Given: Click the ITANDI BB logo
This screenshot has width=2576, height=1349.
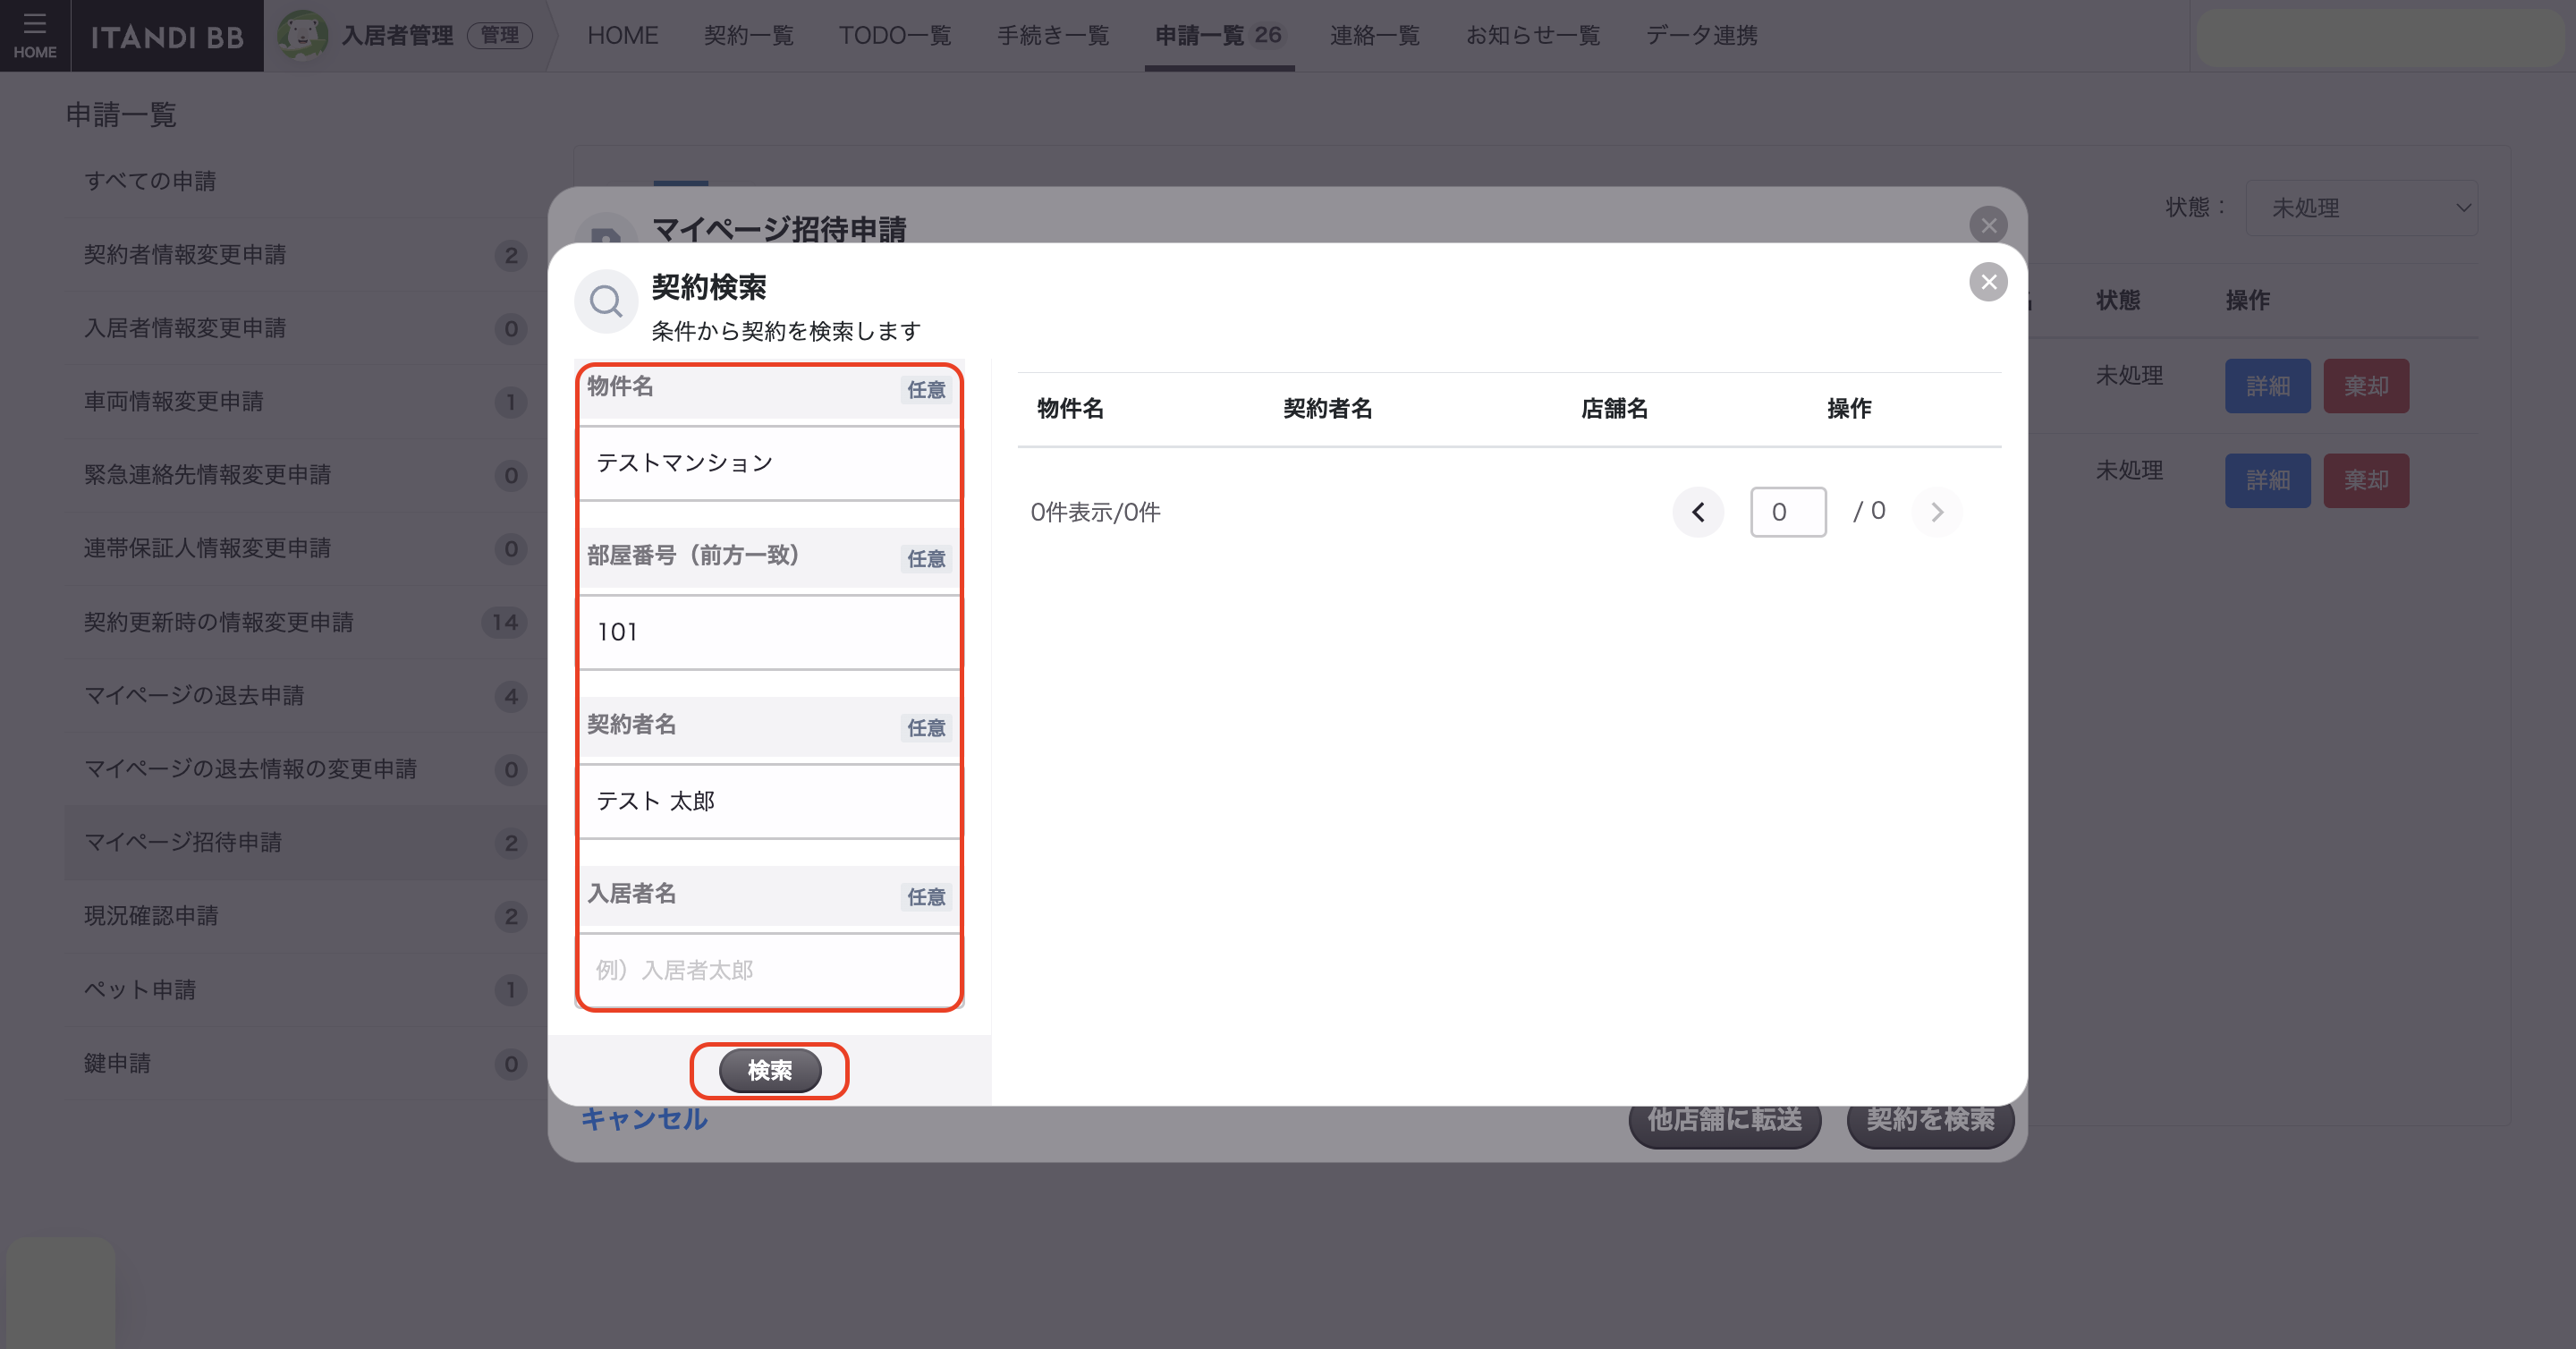Looking at the screenshot, I should coord(167,36).
